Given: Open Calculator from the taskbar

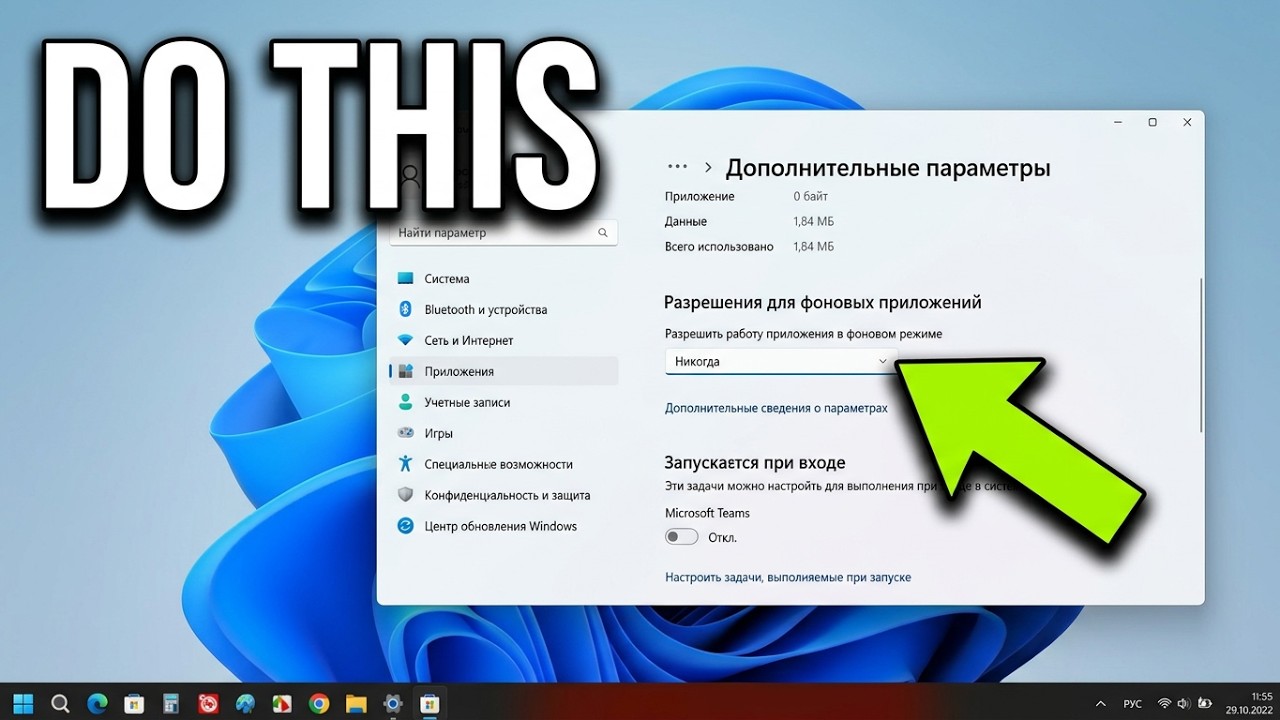Looking at the screenshot, I should coord(171,703).
